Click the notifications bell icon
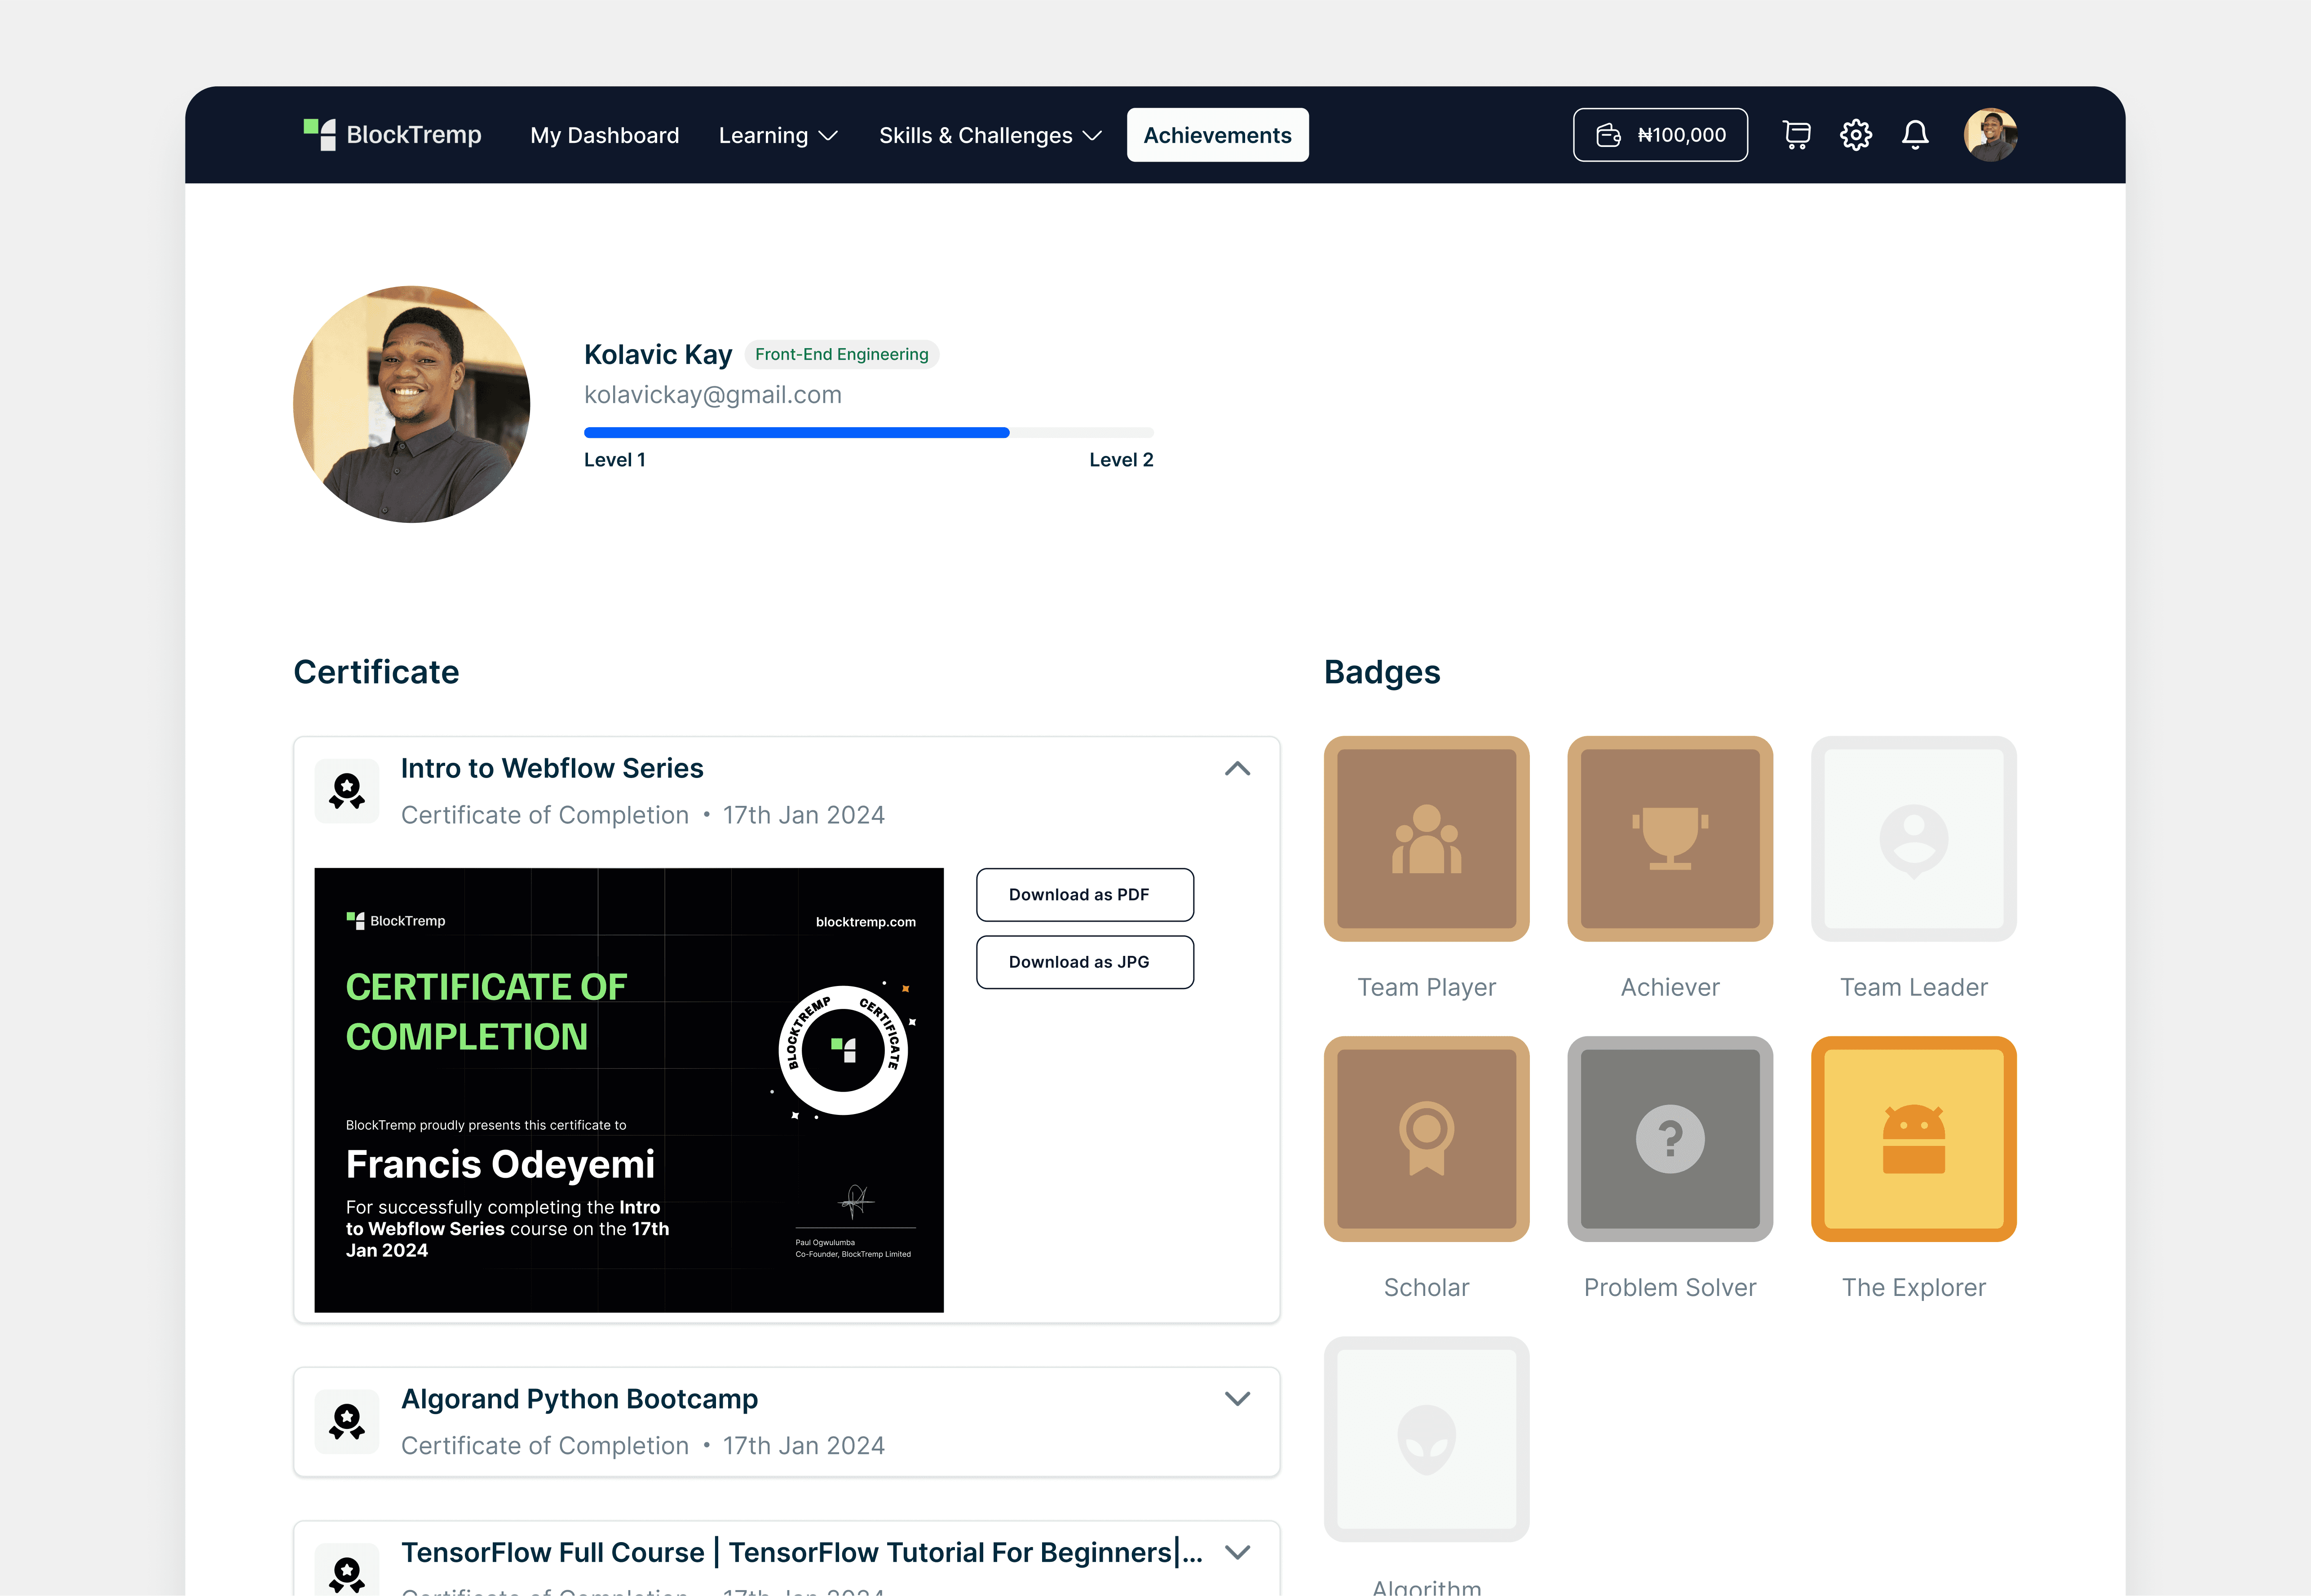 click(x=1915, y=135)
